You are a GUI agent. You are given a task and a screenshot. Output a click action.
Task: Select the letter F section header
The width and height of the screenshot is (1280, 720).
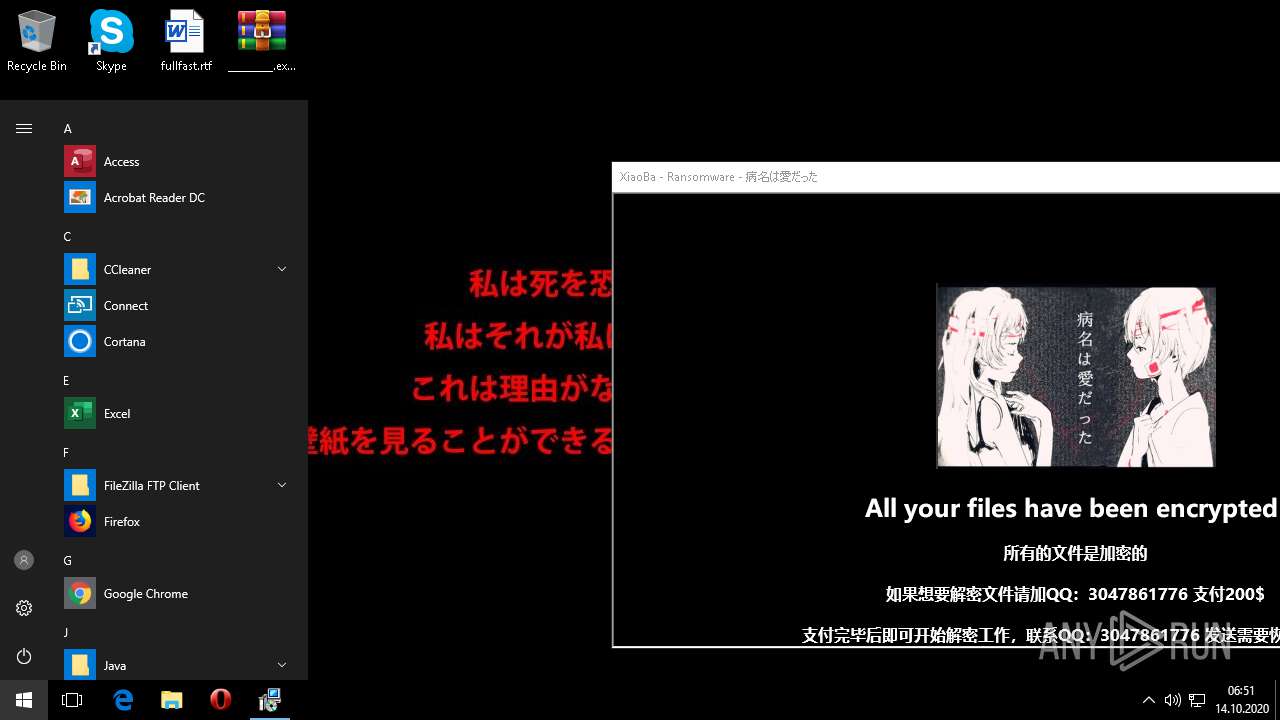click(67, 453)
